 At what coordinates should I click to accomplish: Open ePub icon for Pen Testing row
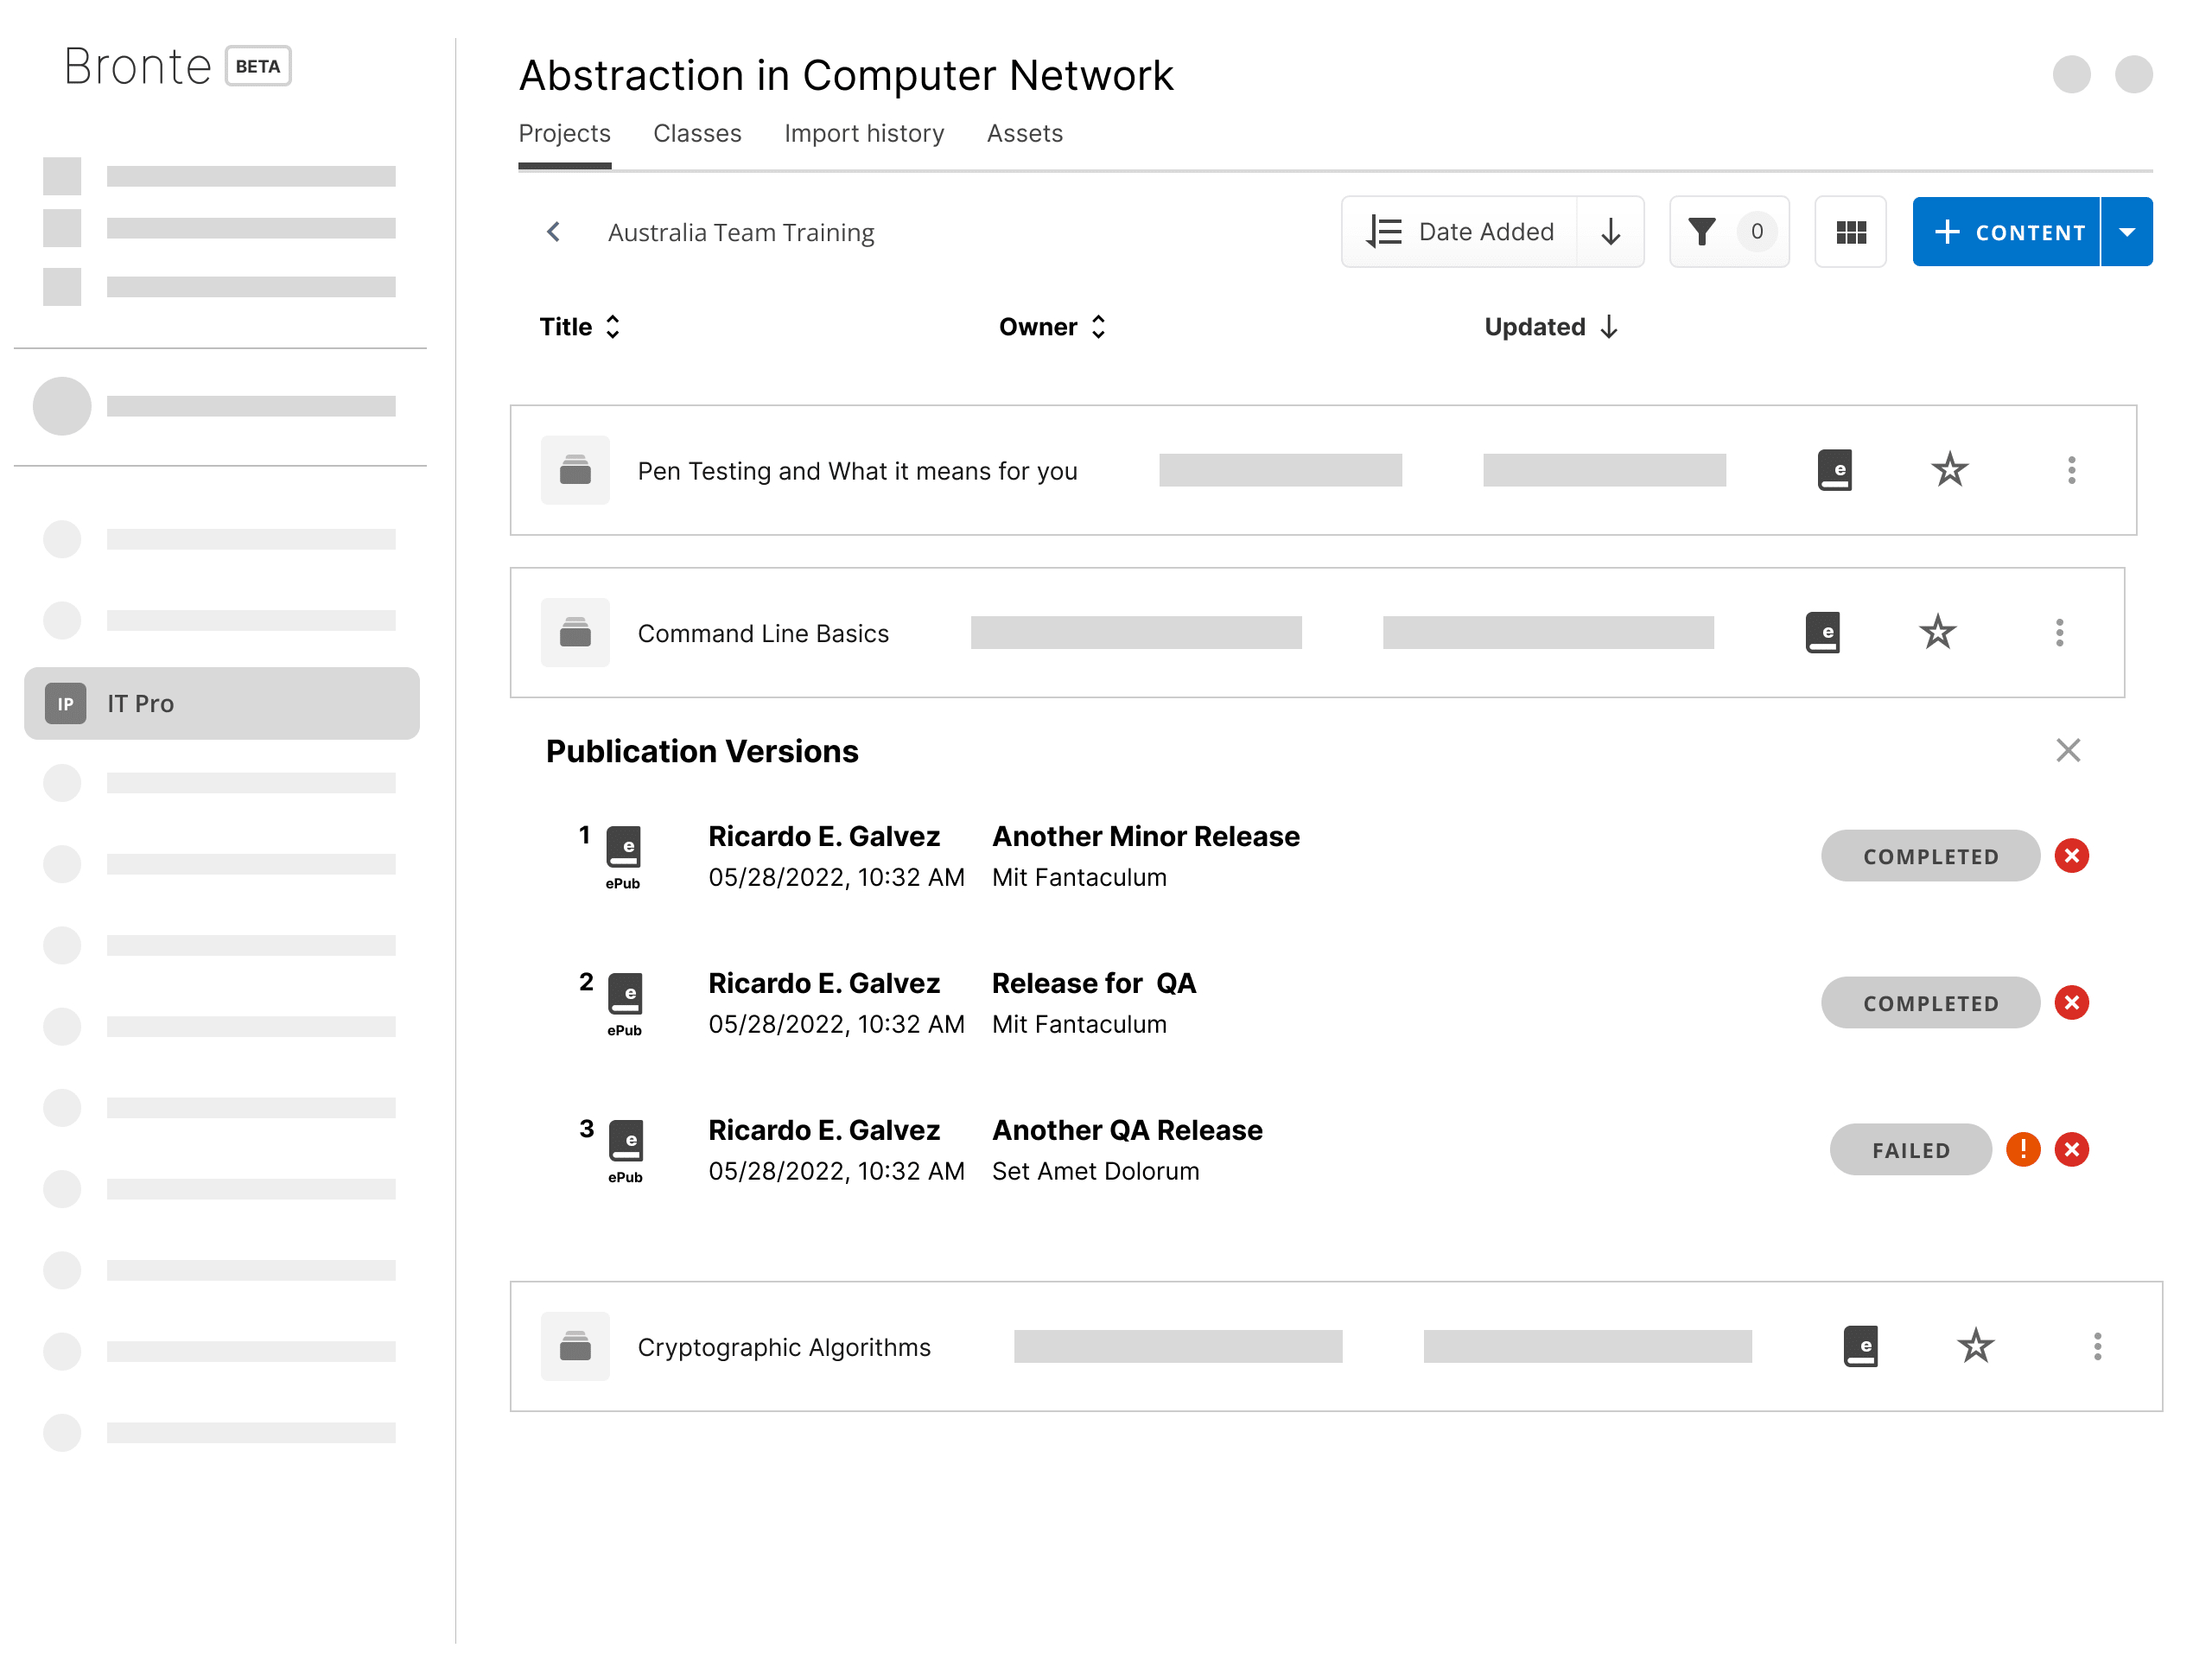[1834, 470]
